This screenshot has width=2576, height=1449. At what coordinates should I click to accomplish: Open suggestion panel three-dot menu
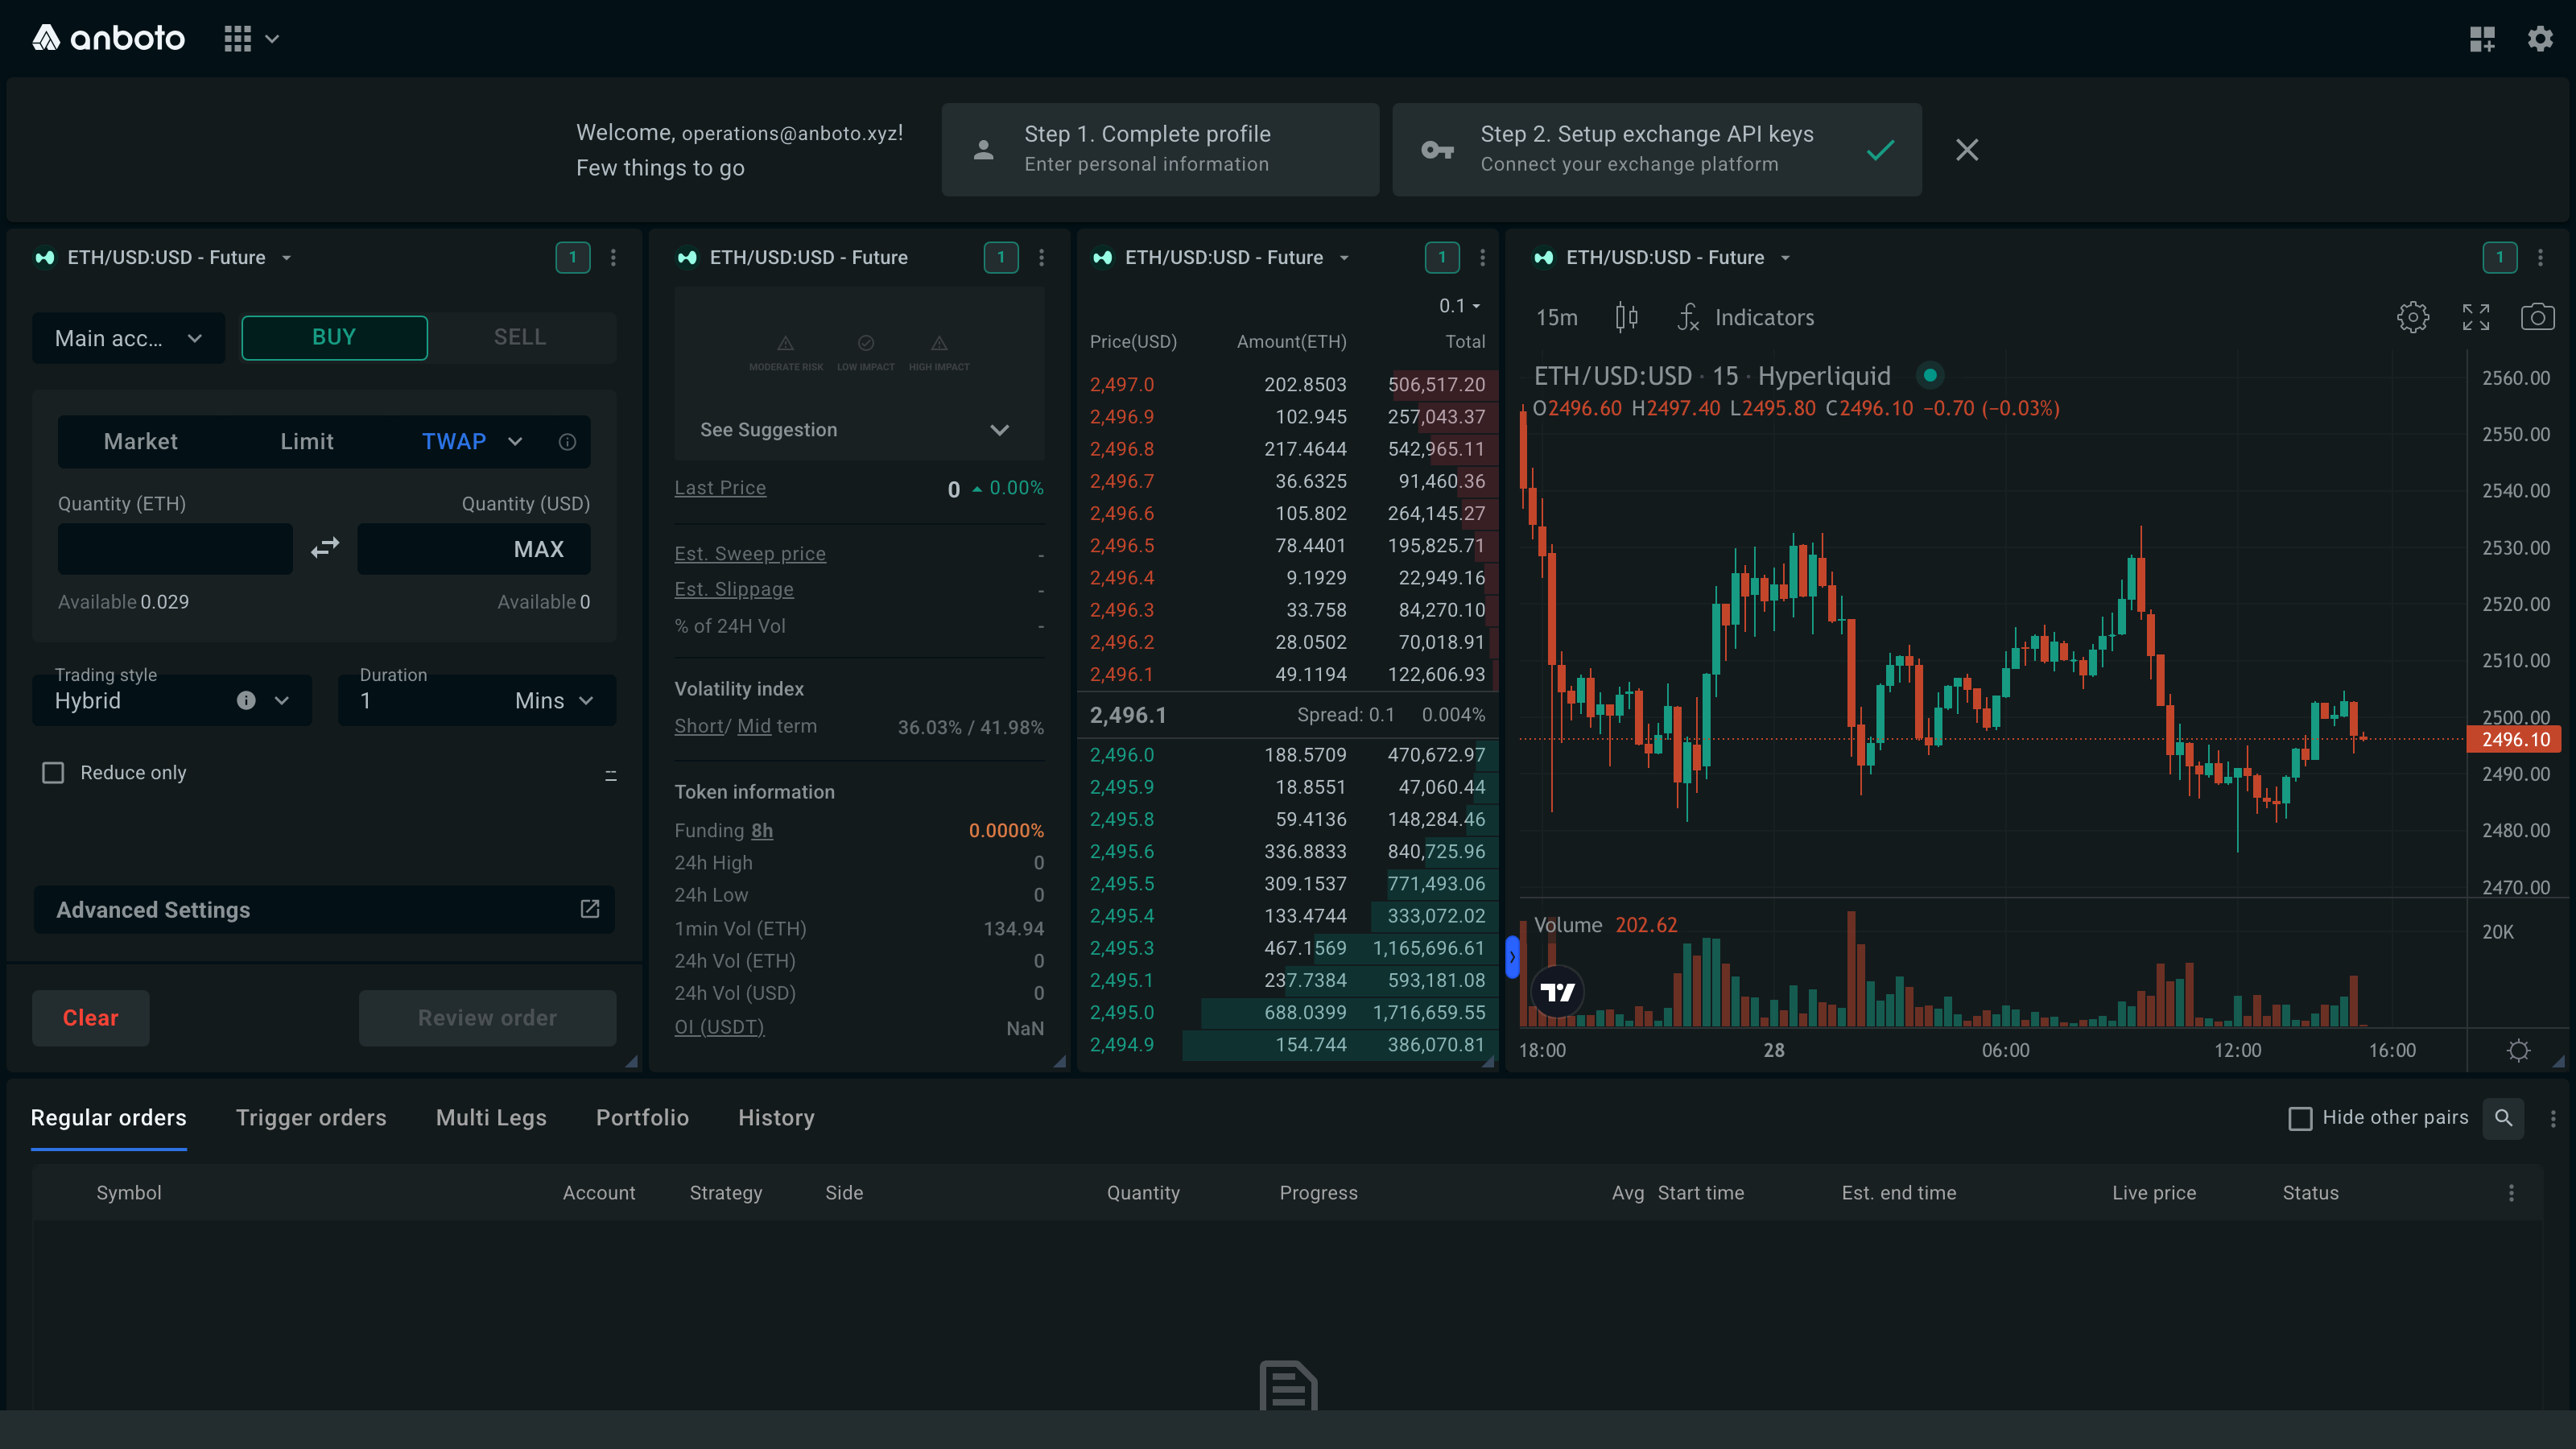click(x=1041, y=258)
